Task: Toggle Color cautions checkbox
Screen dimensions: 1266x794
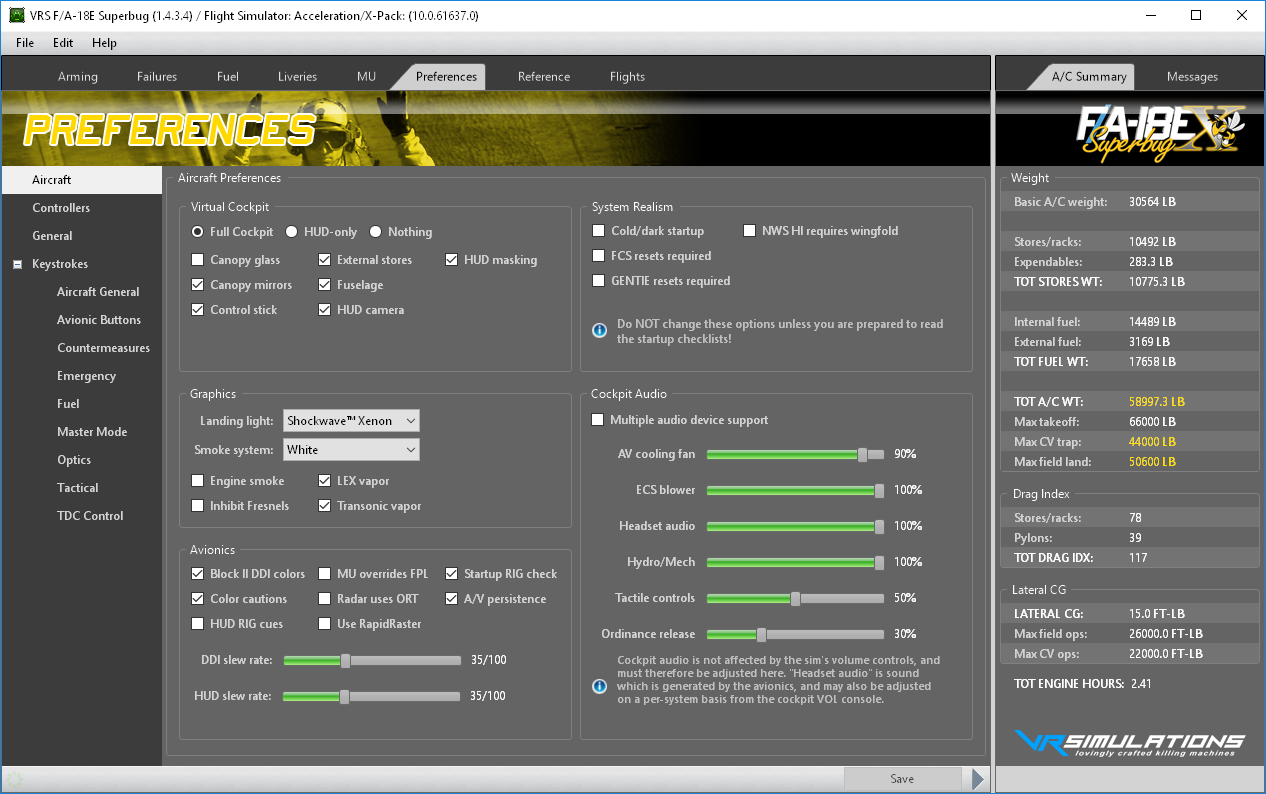Action: (198, 599)
